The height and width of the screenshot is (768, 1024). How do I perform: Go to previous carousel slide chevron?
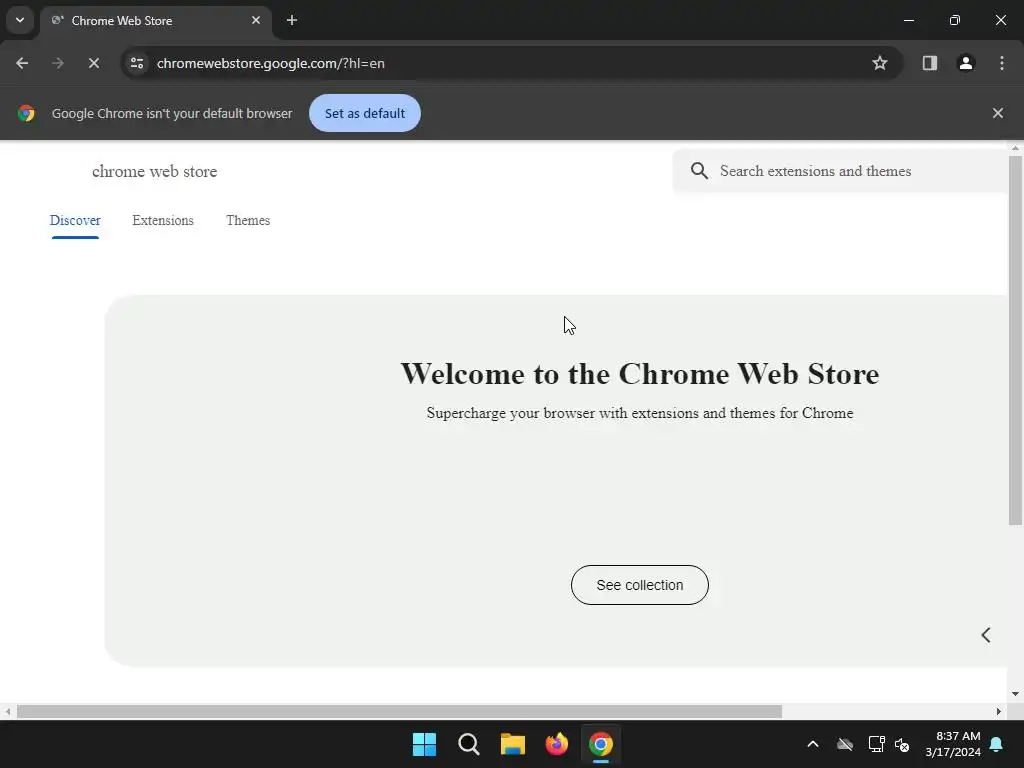tap(986, 635)
